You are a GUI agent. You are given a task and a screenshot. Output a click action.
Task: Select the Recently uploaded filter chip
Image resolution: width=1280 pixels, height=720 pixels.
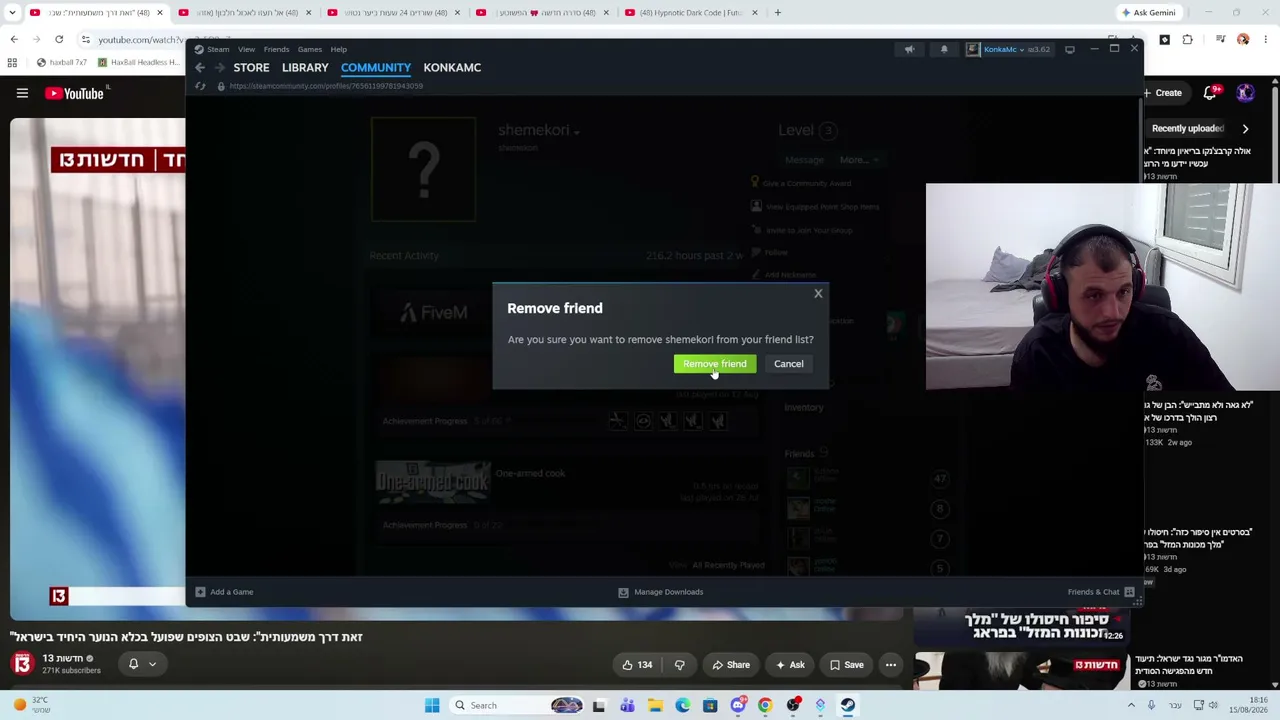1188,128
